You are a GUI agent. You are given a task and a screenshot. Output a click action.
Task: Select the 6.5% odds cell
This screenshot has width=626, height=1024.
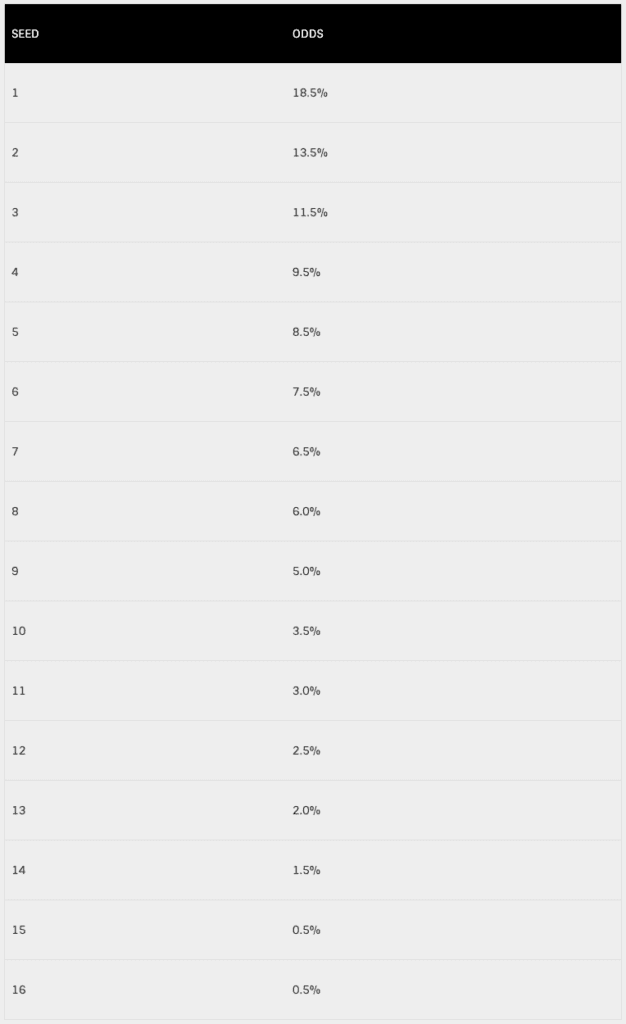click(306, 452)
